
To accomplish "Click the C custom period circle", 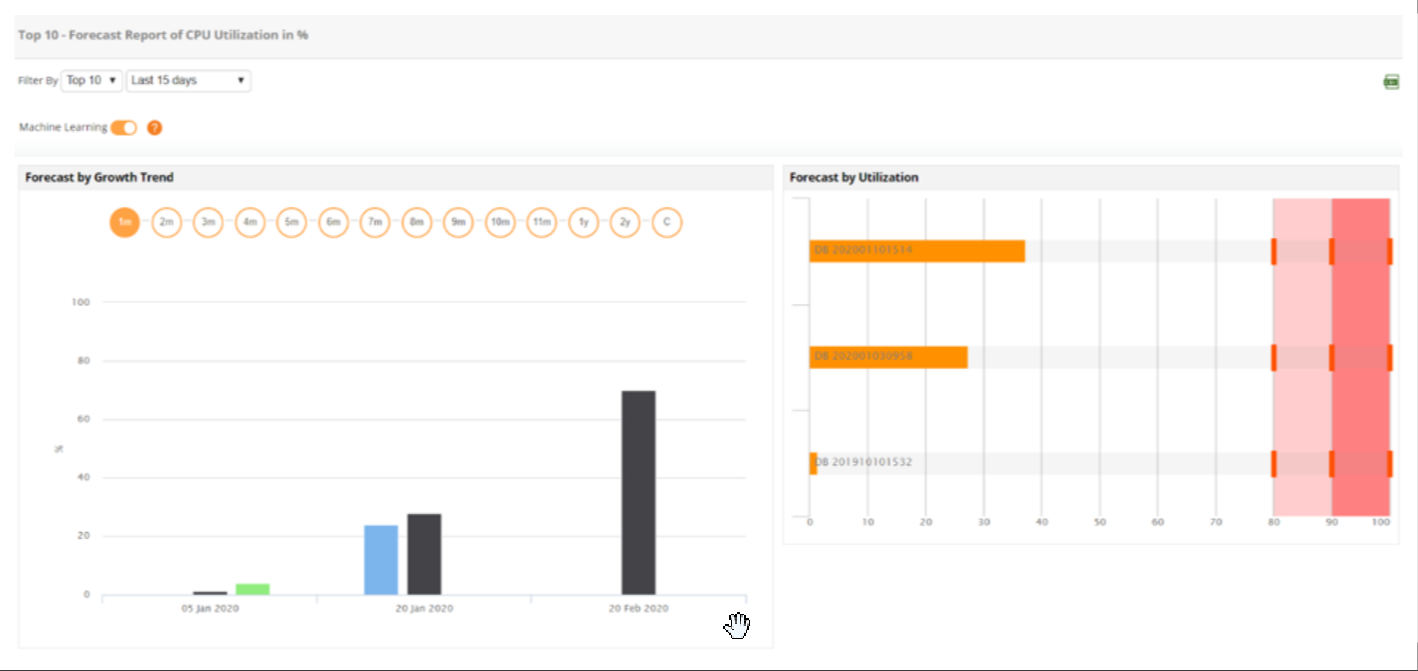I will pos(666,222).
